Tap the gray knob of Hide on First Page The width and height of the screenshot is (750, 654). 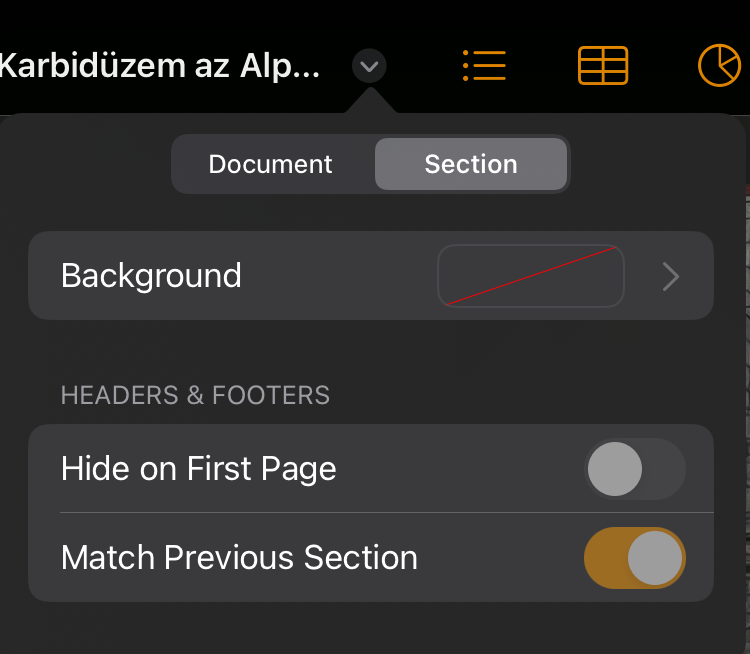(615, 469)
